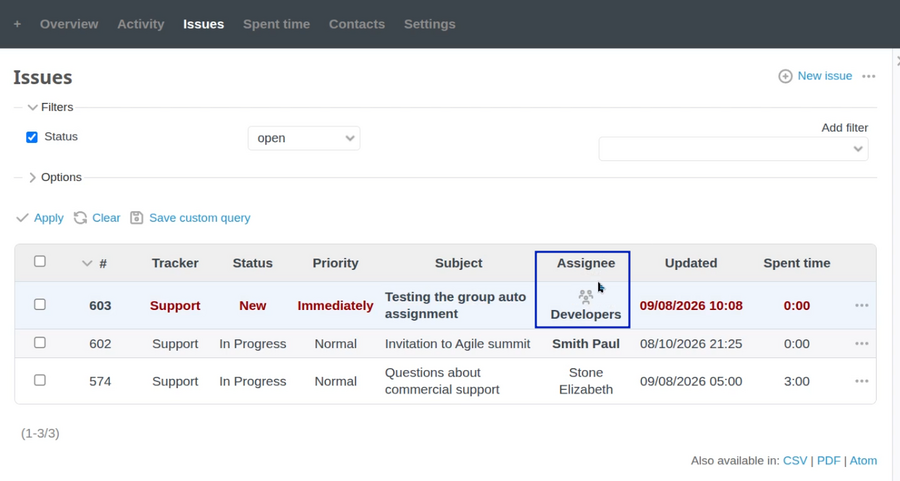Click Clear to reset filters
The image size is (900, 481).
coord(106,218)
